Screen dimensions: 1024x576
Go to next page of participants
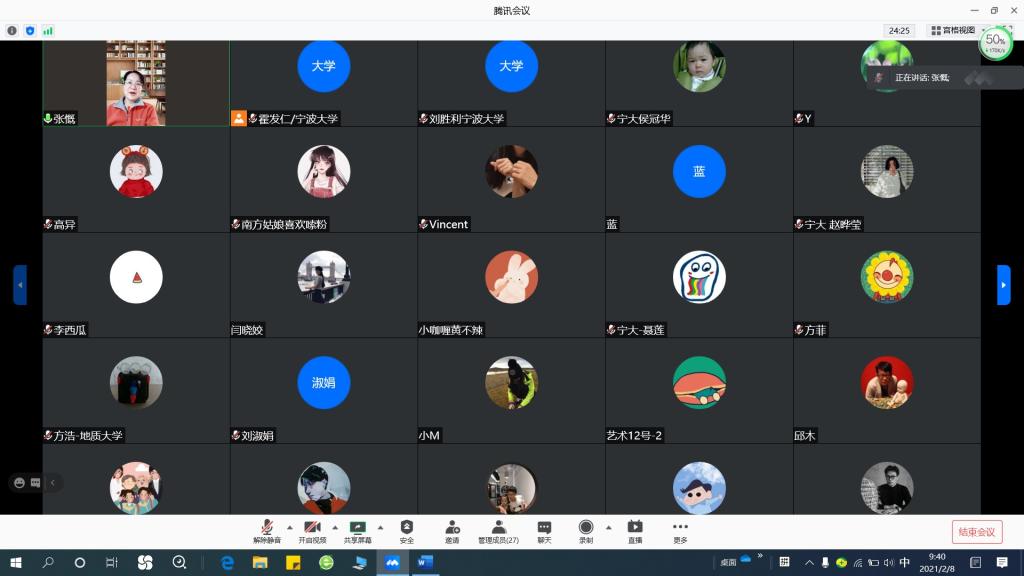coord(1004,285)
